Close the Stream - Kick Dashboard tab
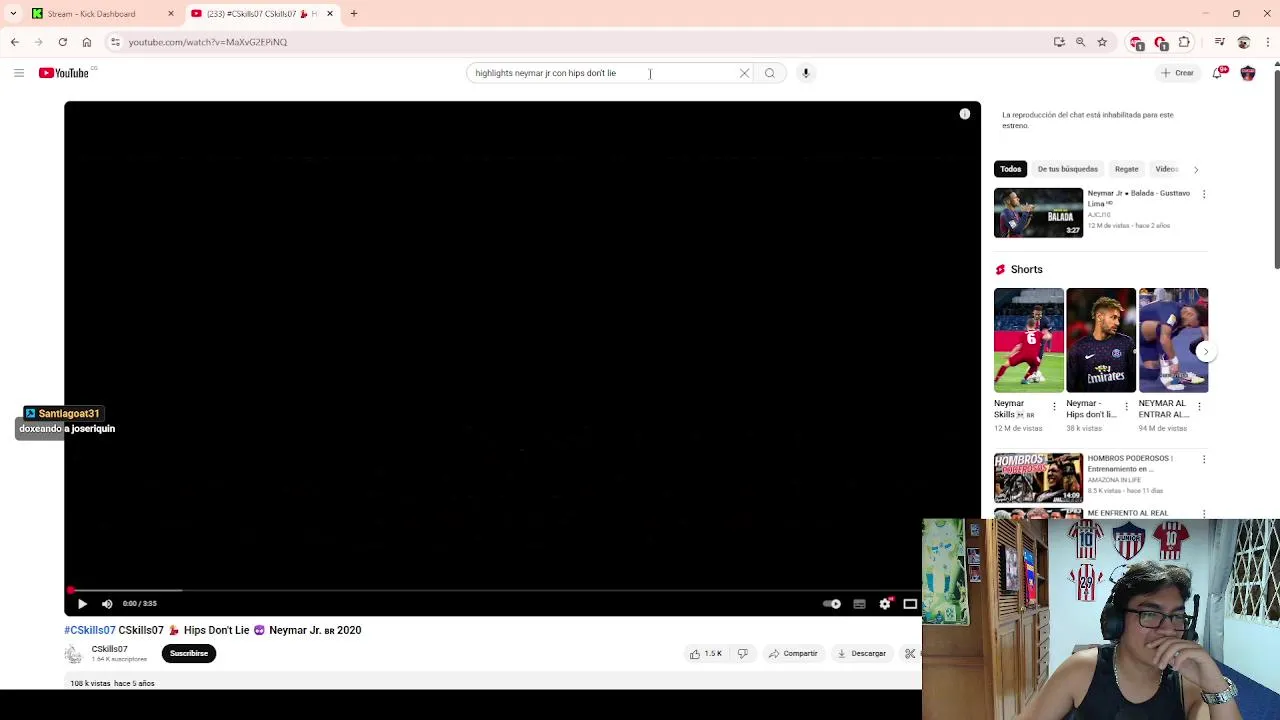 [171, 14]
